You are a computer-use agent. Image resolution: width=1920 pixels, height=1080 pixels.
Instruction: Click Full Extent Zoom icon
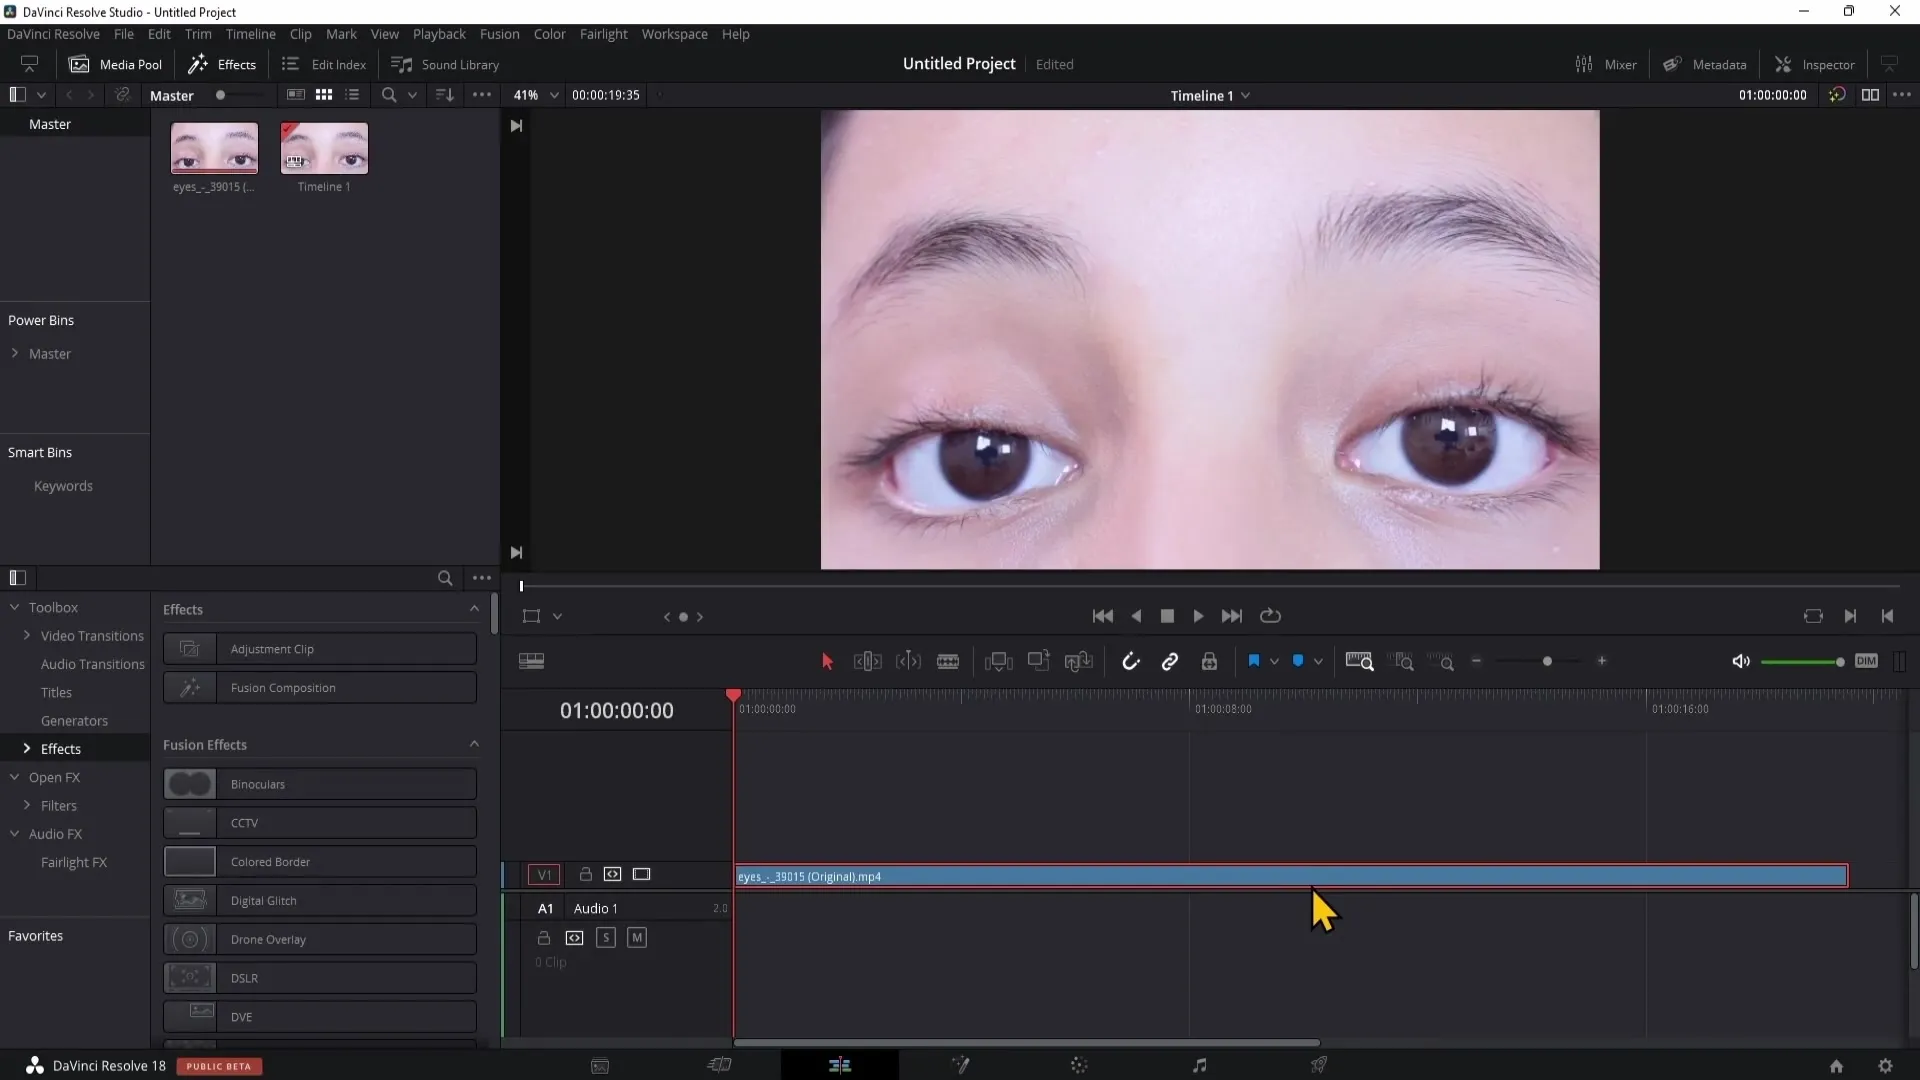click(x=1359, y=661)
